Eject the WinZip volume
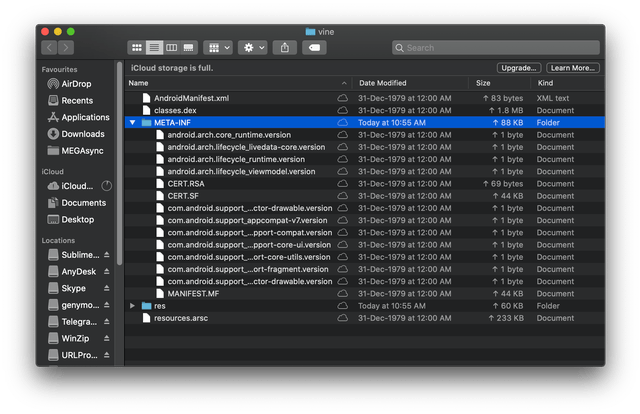This screenshot has height=414, width=640. click(107, 338)
